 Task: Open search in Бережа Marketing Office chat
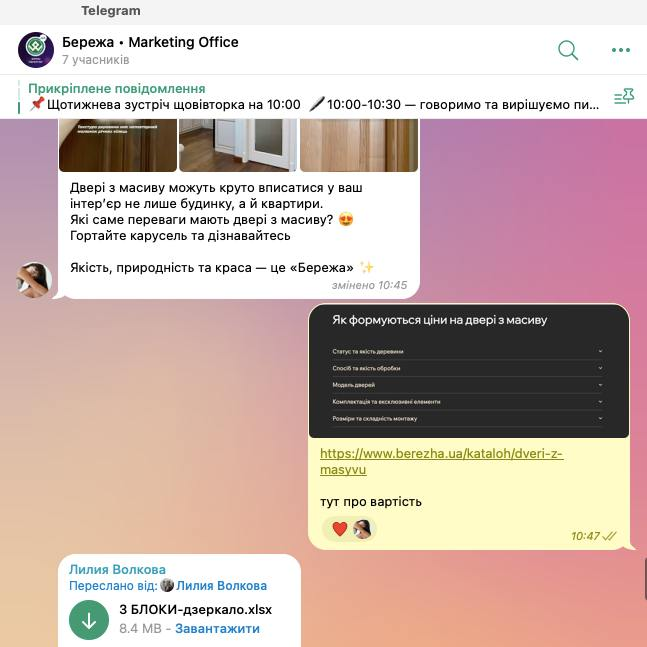click(x=568, y=50)
